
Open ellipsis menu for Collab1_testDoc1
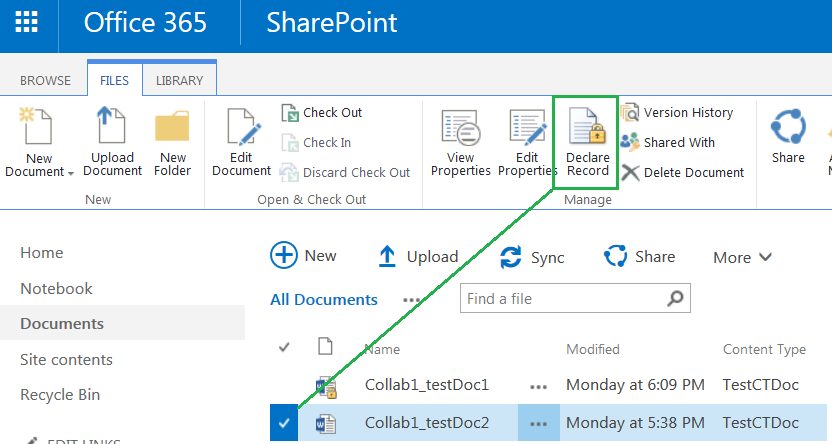(539, 385)
